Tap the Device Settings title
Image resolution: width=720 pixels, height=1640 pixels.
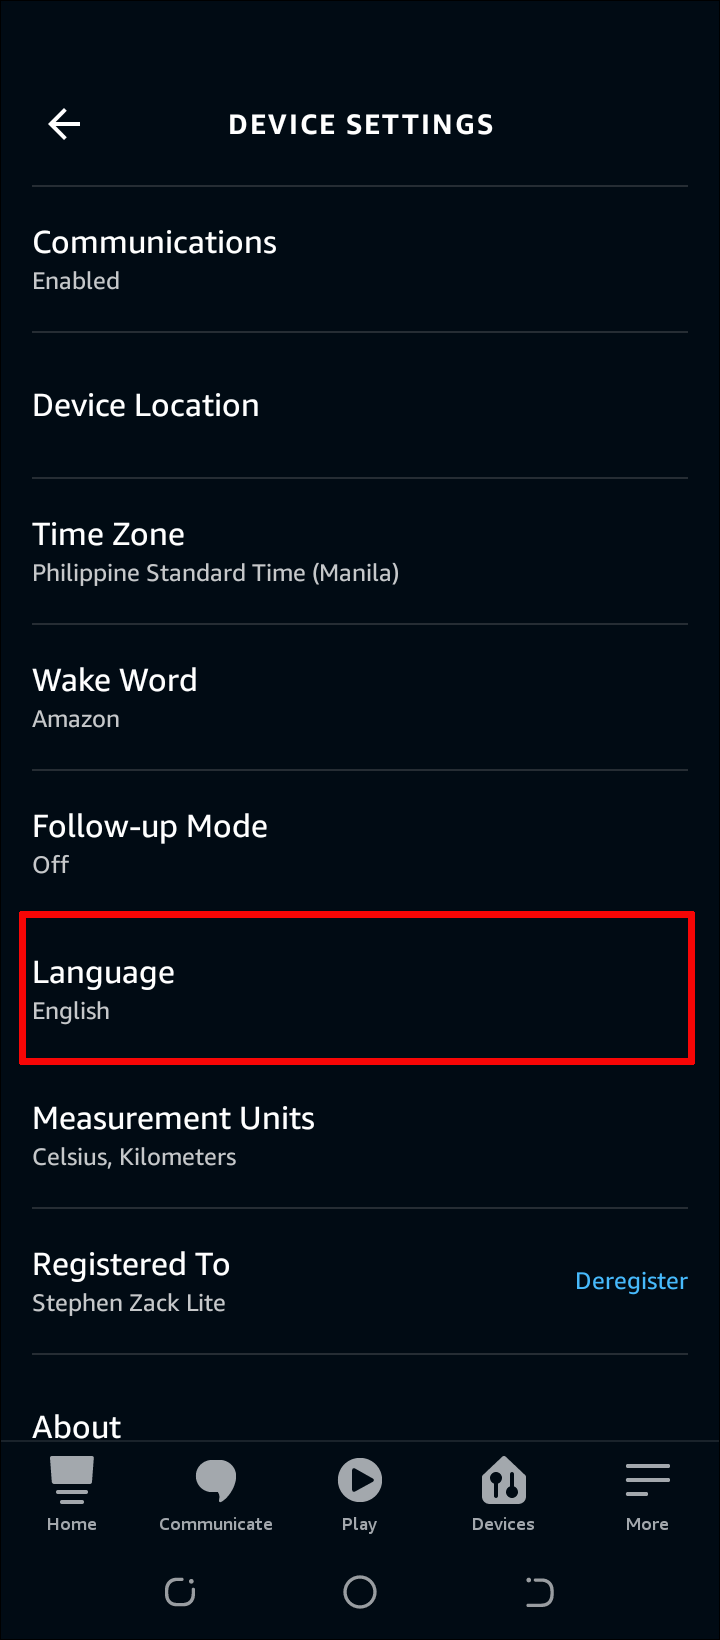tap(361, 124)
